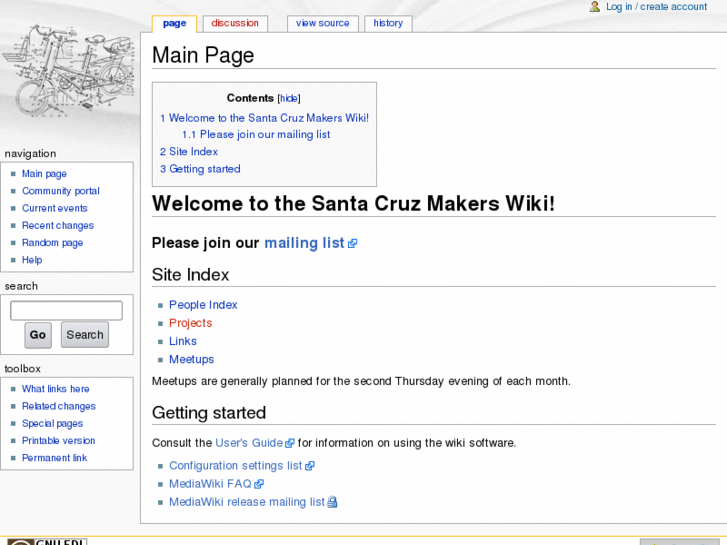Open the history tab
Image resolution: width=727 pixels, height=545 pixels.
(x=388, y=23)
